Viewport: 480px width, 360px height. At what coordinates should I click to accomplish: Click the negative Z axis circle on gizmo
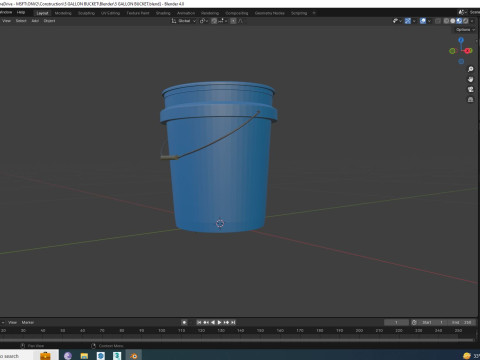(x=461, y=61)
